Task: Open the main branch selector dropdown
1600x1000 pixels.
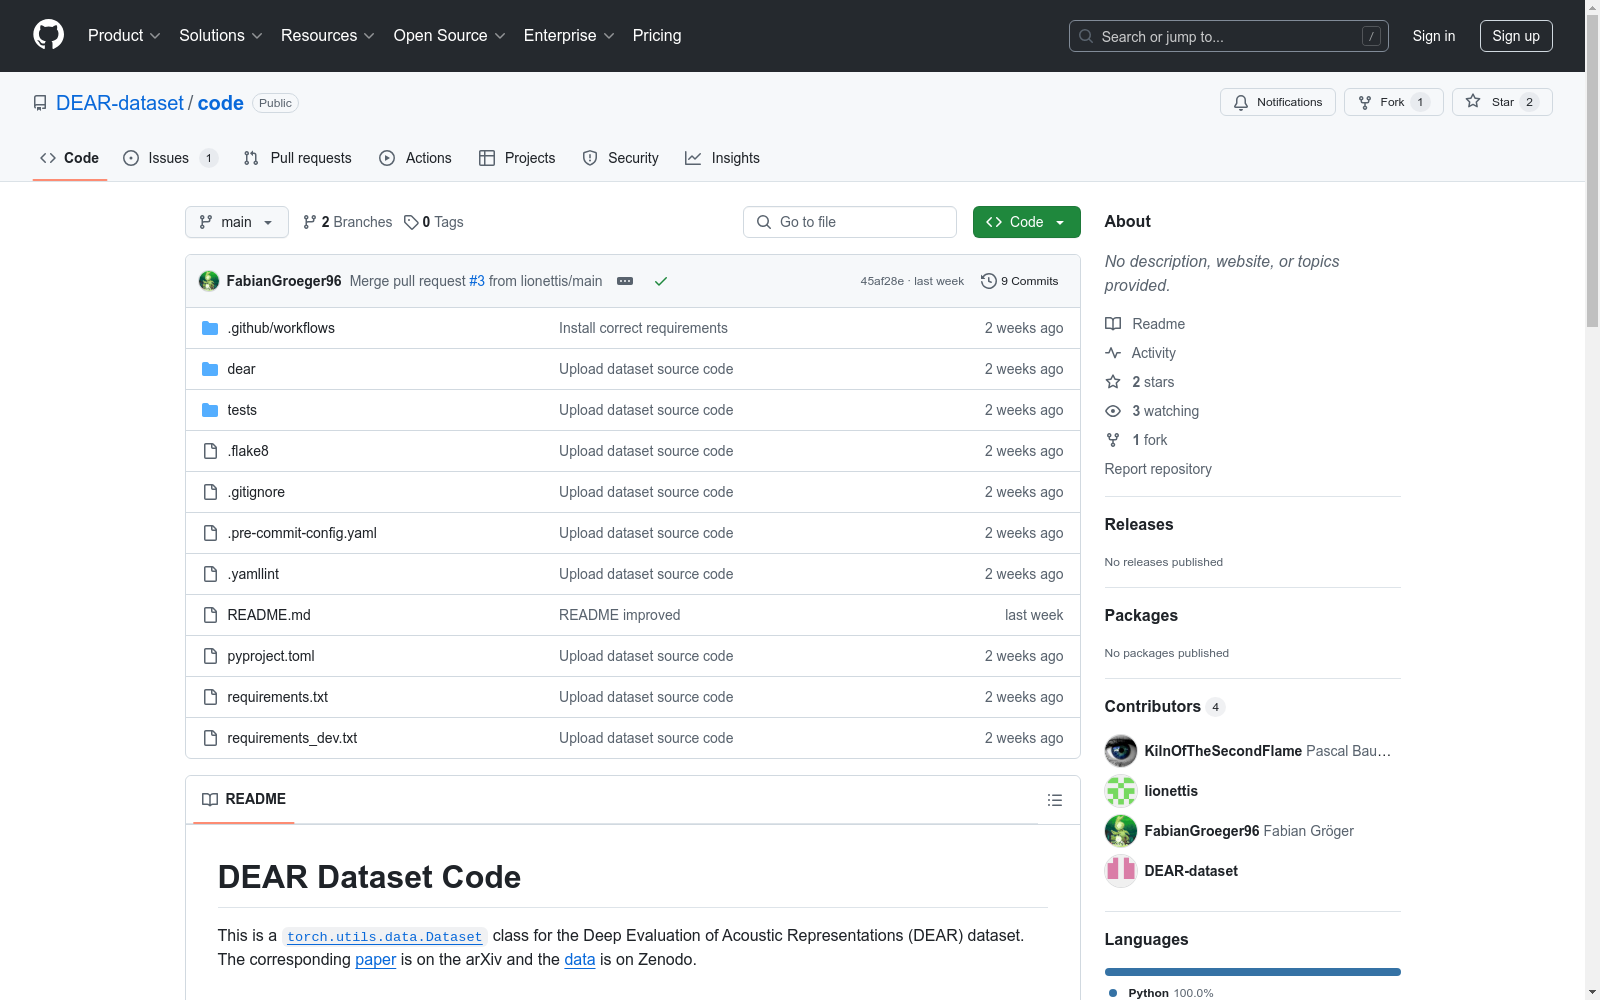Action: 237,222
